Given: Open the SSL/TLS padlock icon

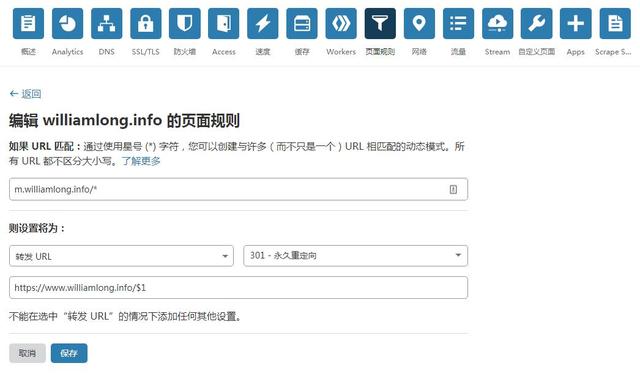Looking at the screenshot, I should (146, 23).
